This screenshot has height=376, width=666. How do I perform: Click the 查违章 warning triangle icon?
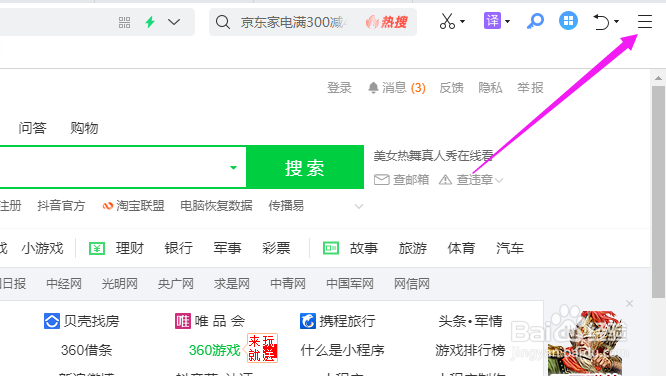point(445,180)
